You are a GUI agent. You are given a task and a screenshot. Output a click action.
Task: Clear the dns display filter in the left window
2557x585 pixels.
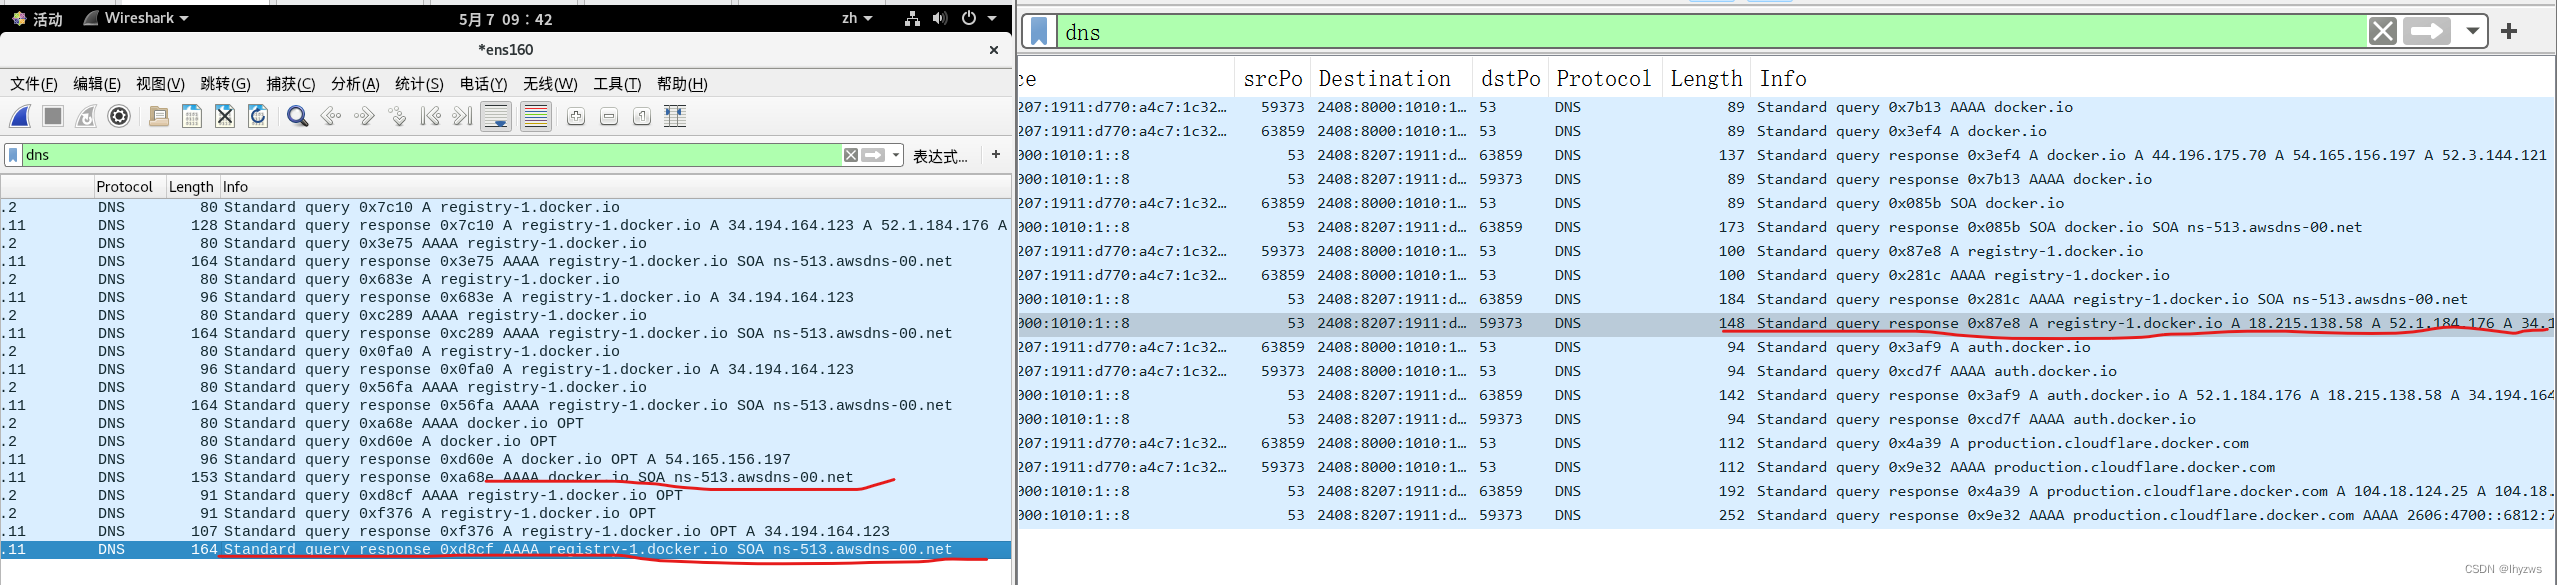(x=850, y=155)
